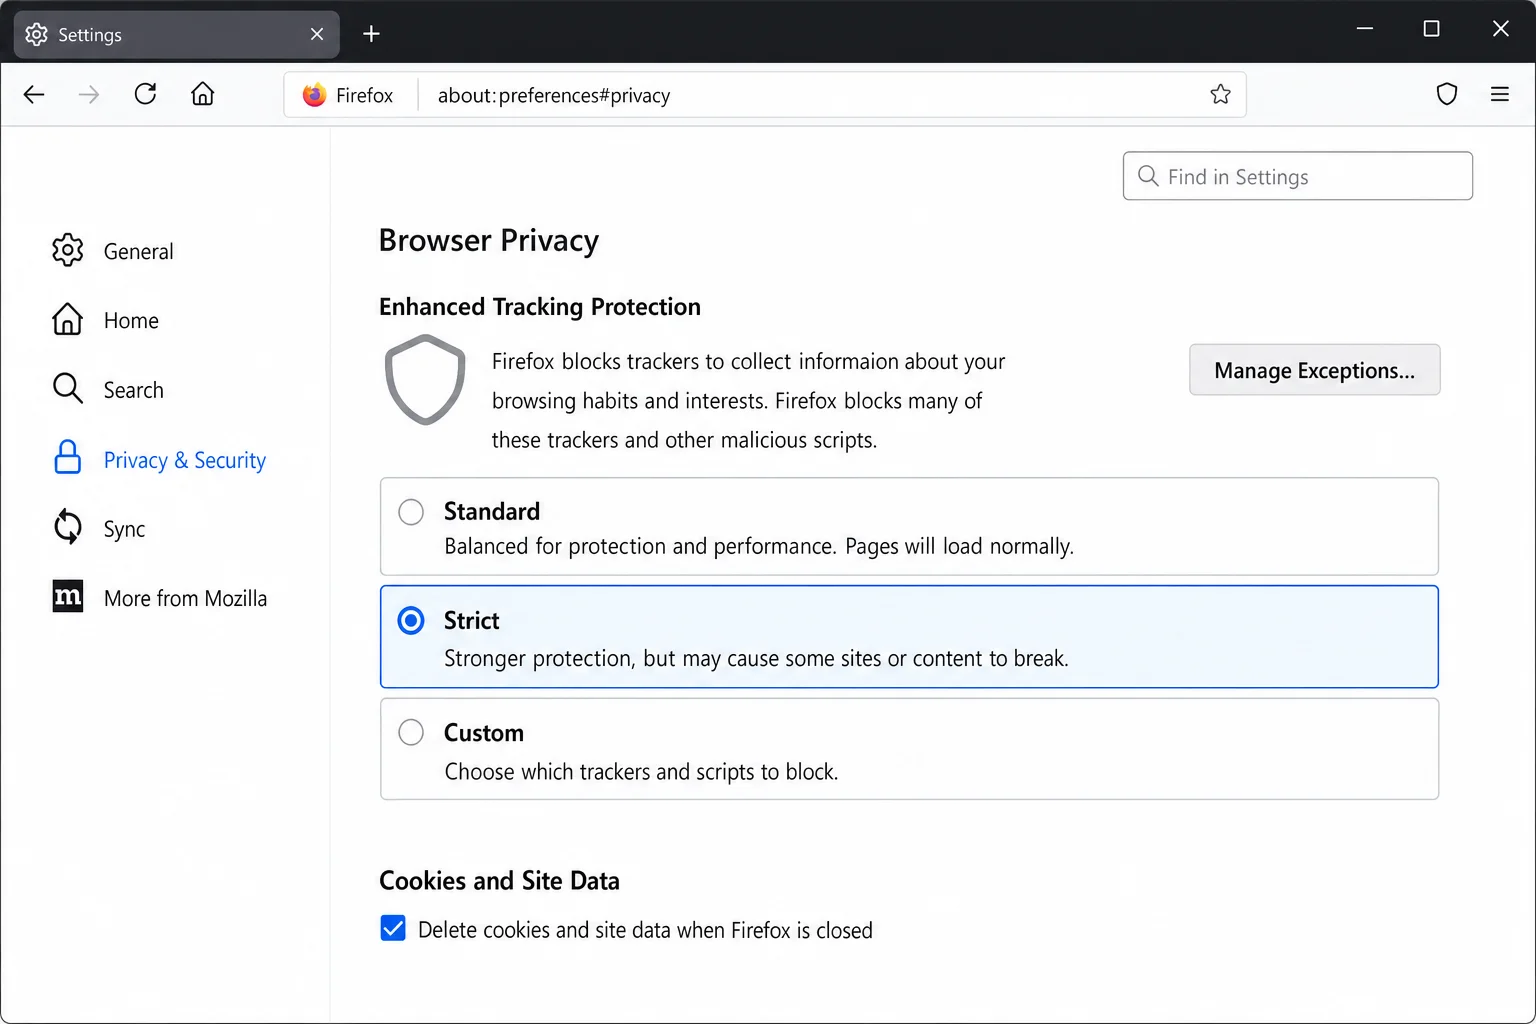Click the Browser Privacy heading
Screen dimensions: 1536x1024
point(489,241)
